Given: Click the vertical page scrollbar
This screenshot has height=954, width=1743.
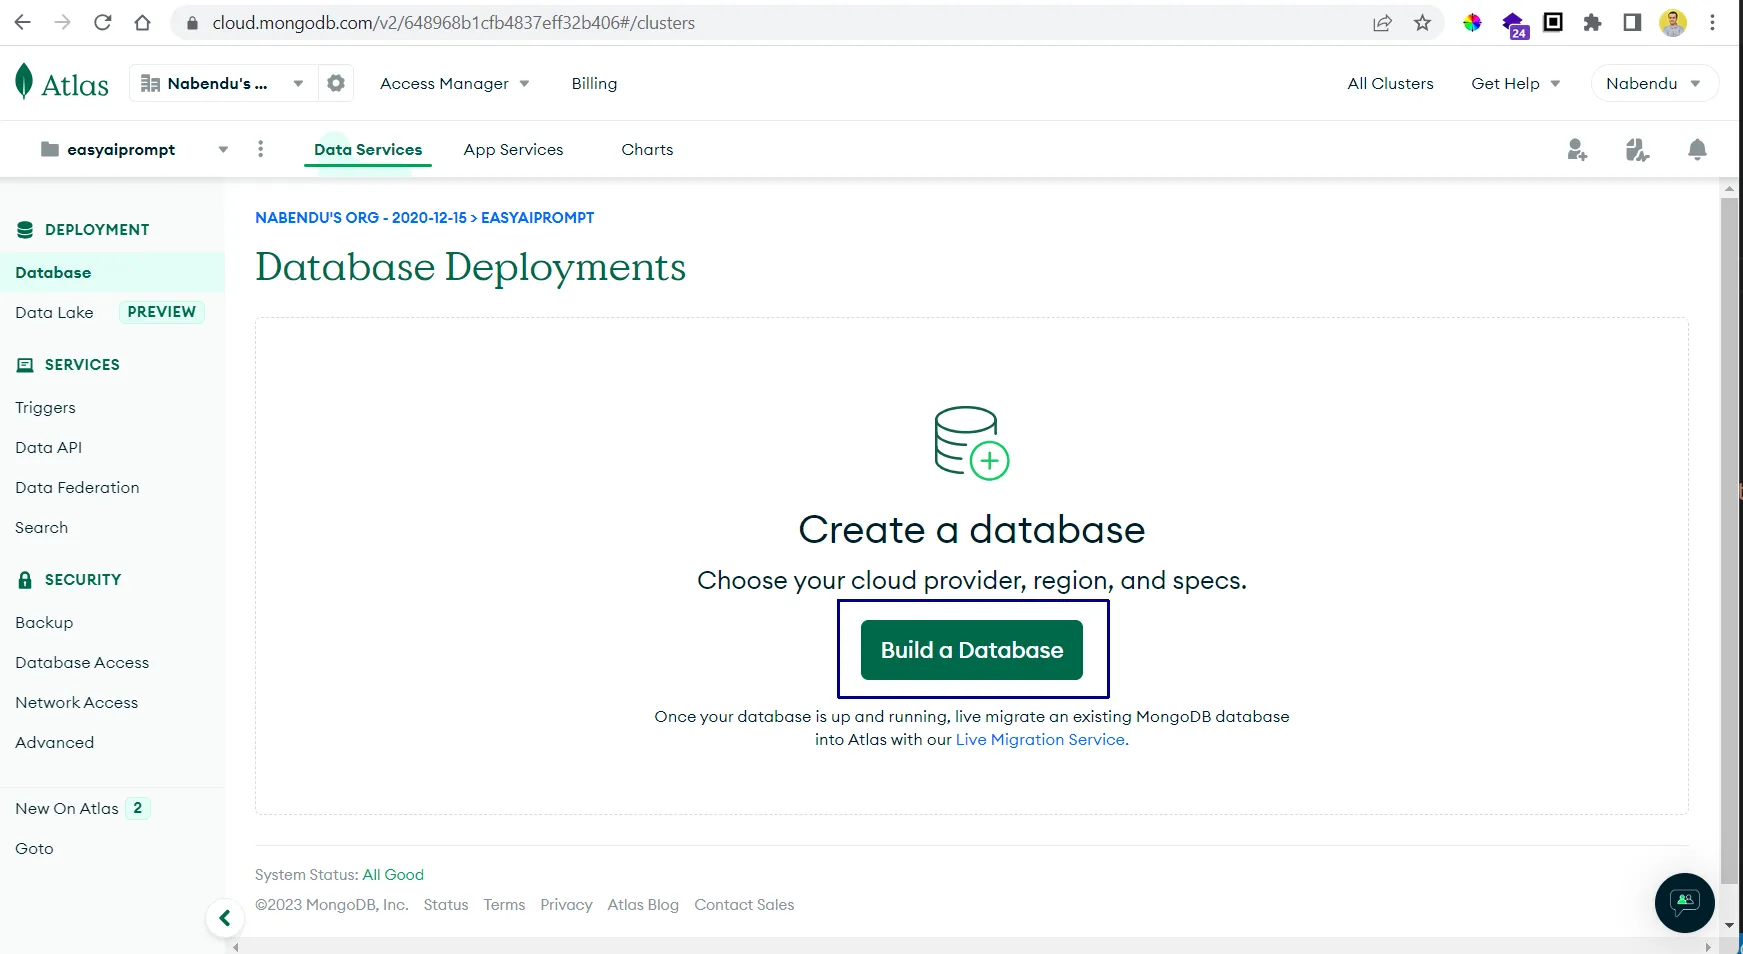Looking at the screenshot, I should click(1729, 540).
